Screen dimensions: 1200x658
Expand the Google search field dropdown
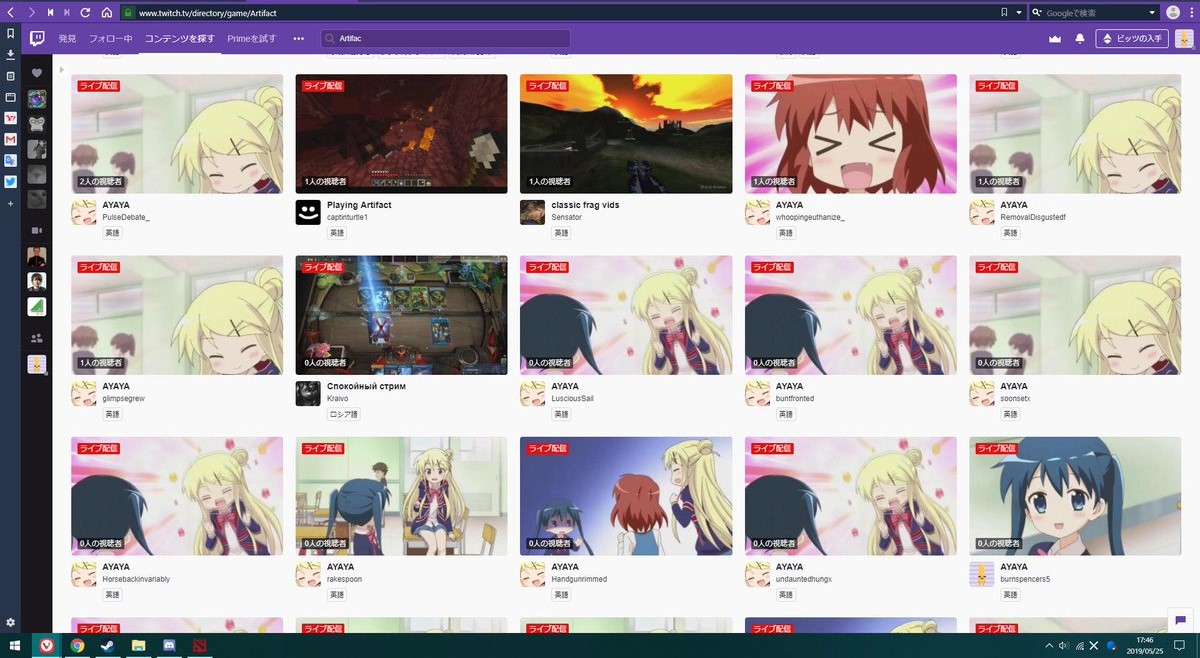pos(1152,13)
